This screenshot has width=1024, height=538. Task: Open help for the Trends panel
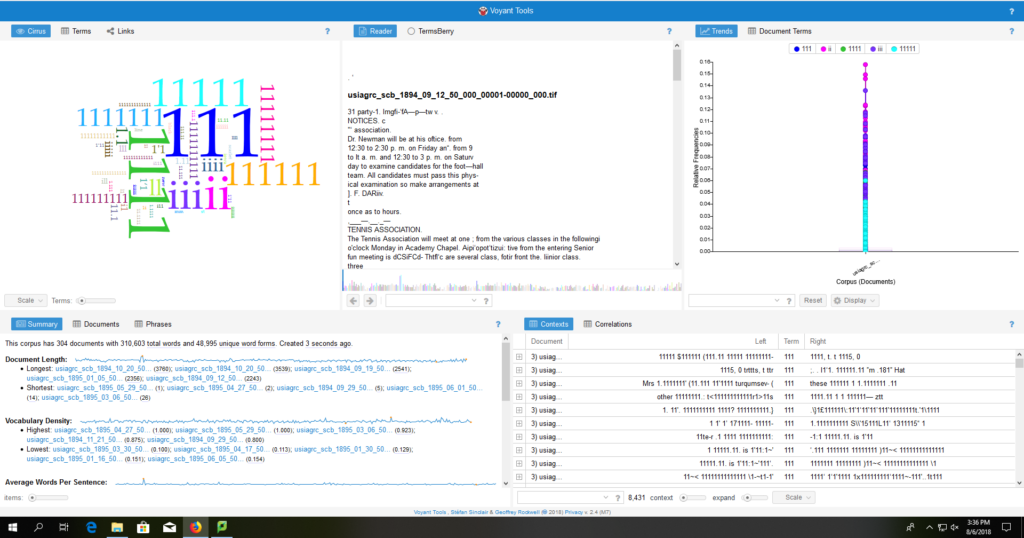pyautogui.click(x=1012, y=31)
